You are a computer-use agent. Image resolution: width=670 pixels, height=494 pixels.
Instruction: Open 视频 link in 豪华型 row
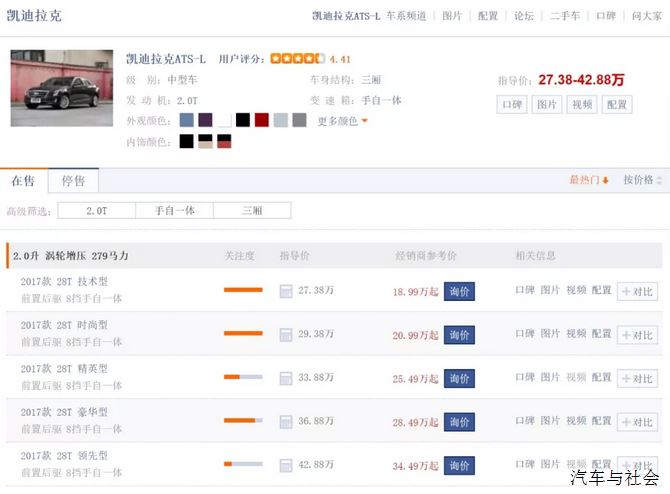pos(576,421)
